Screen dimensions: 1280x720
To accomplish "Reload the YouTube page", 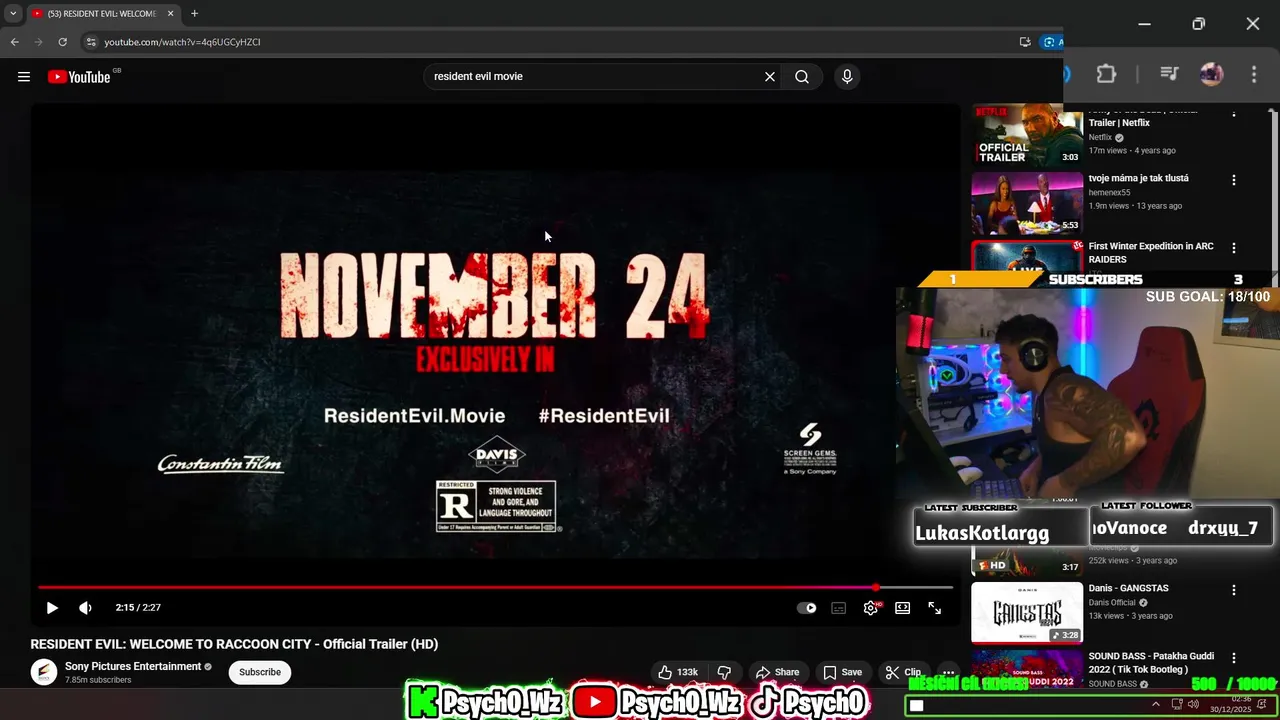I will click(x=62, y=42).
